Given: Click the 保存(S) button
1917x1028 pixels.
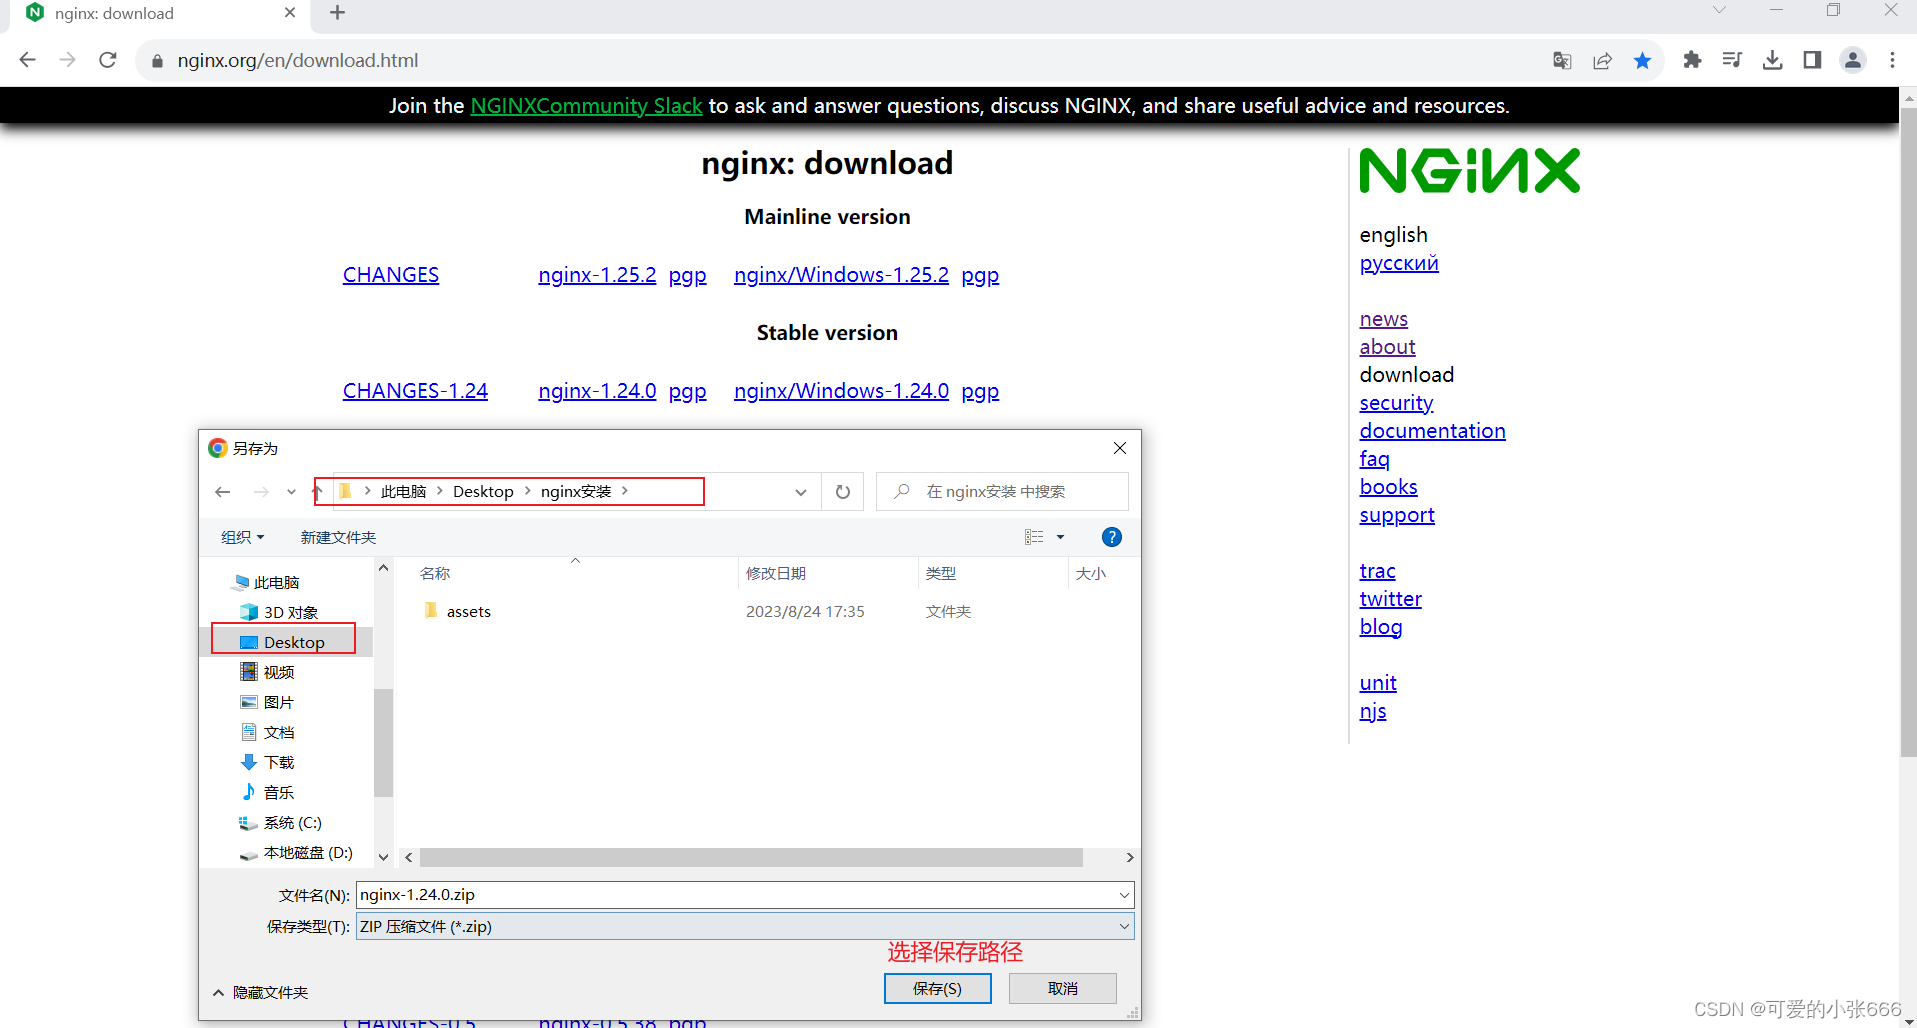Looking at the screenshot, I should click(937, 988).
